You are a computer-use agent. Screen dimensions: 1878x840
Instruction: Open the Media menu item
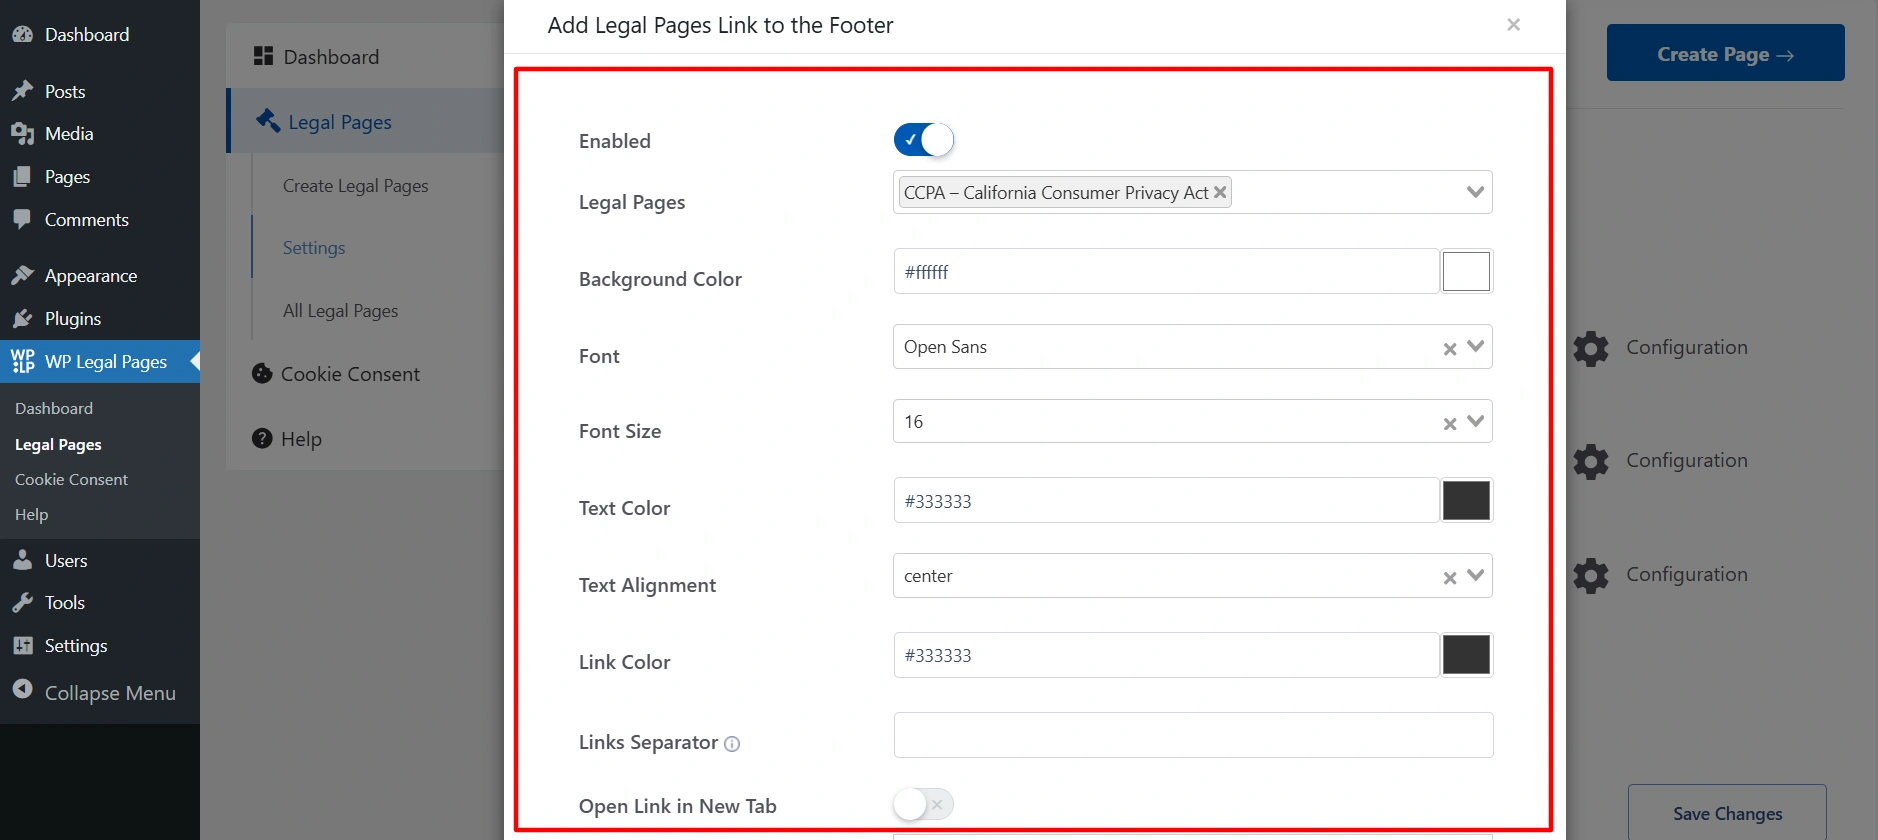pyautogui.click(x=100, y=134)
